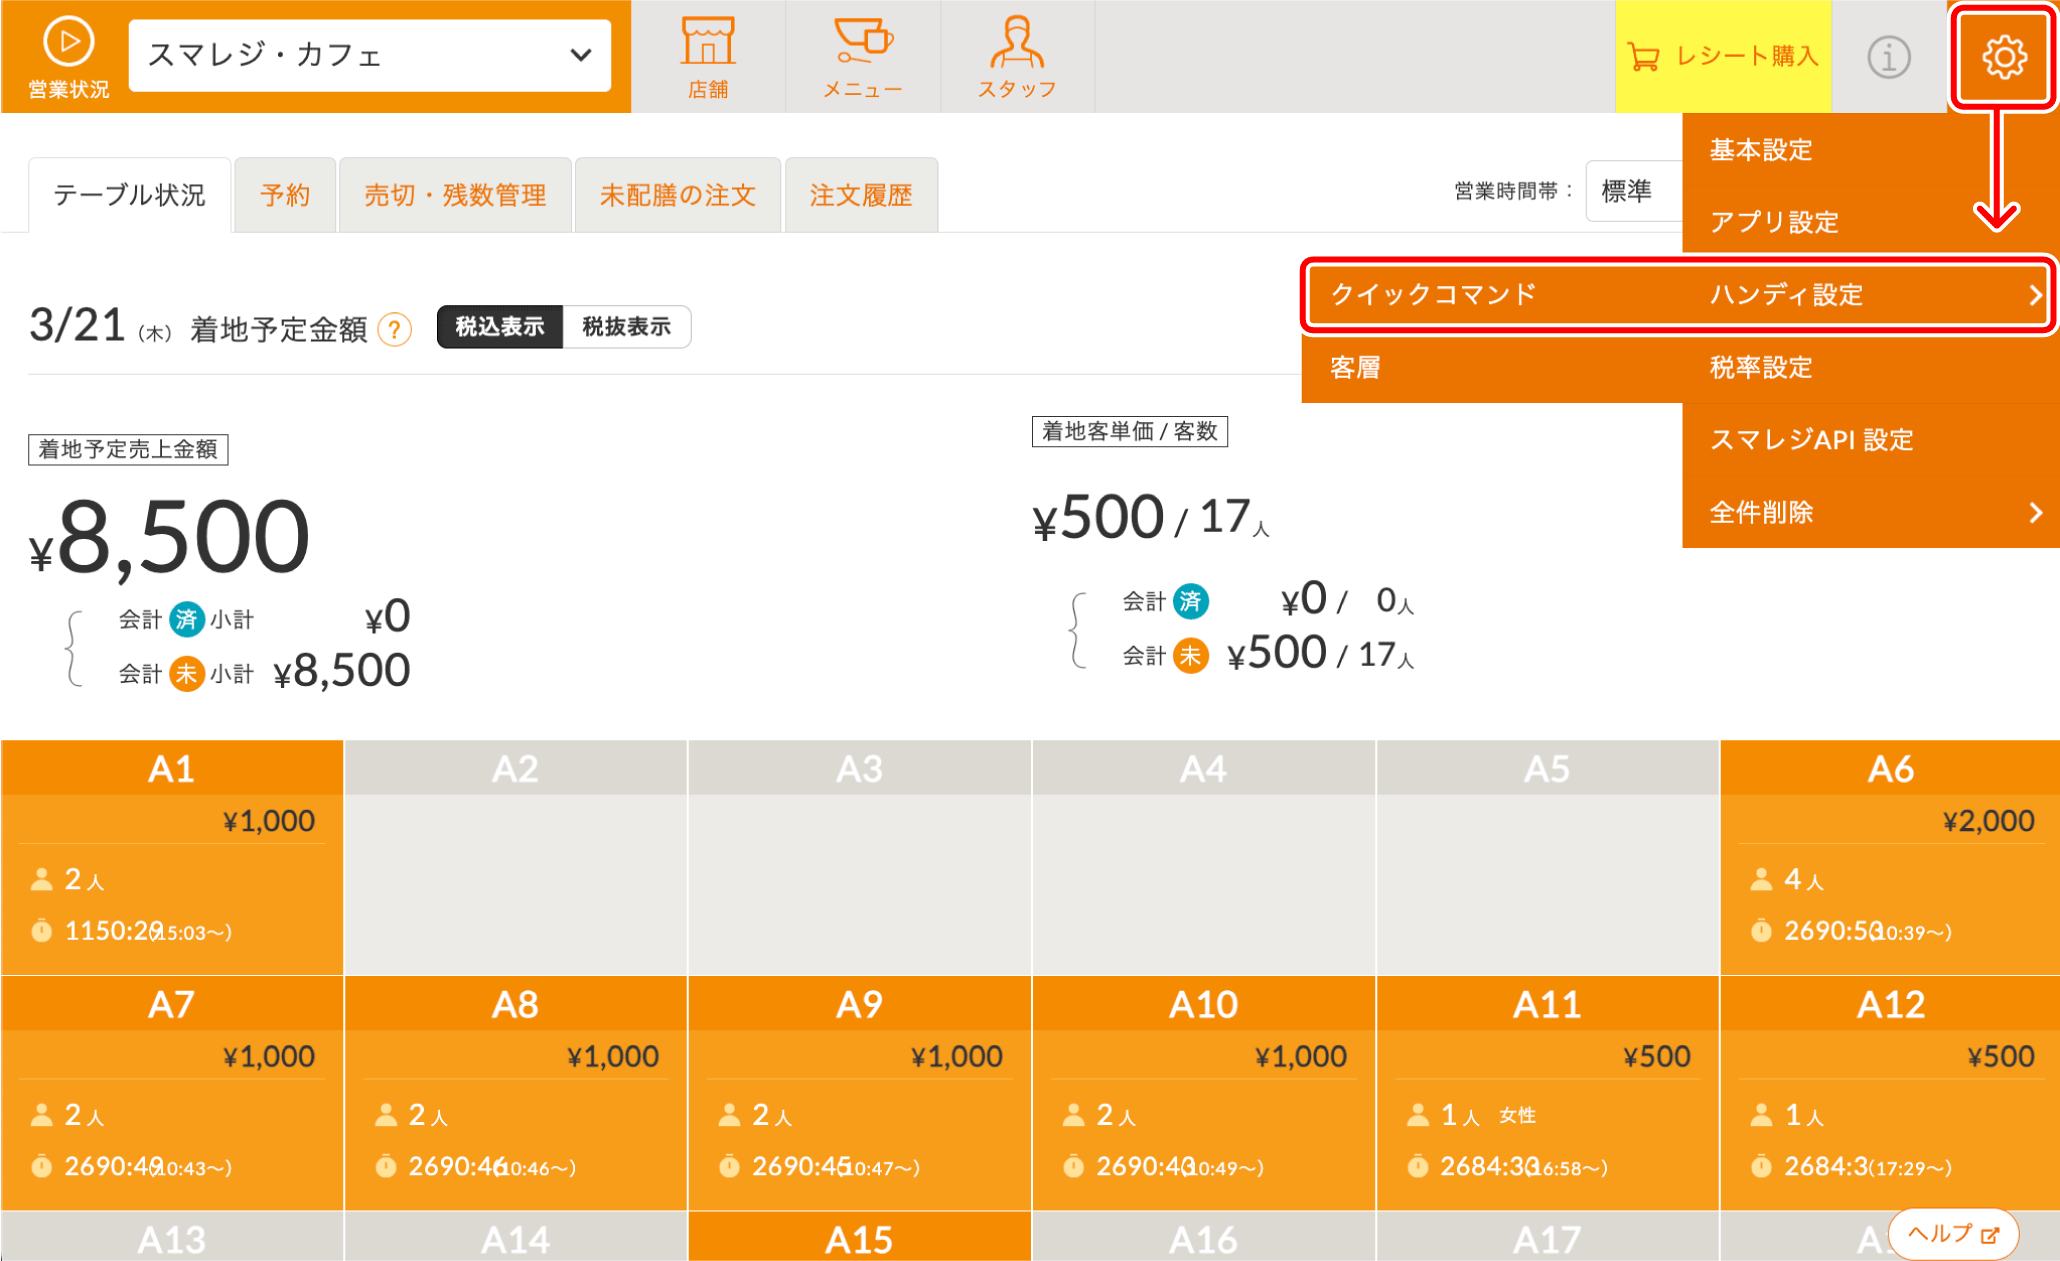Click the person icon in table A11
Screen dimensions: 2060x1261
tap(1418, 1115)
